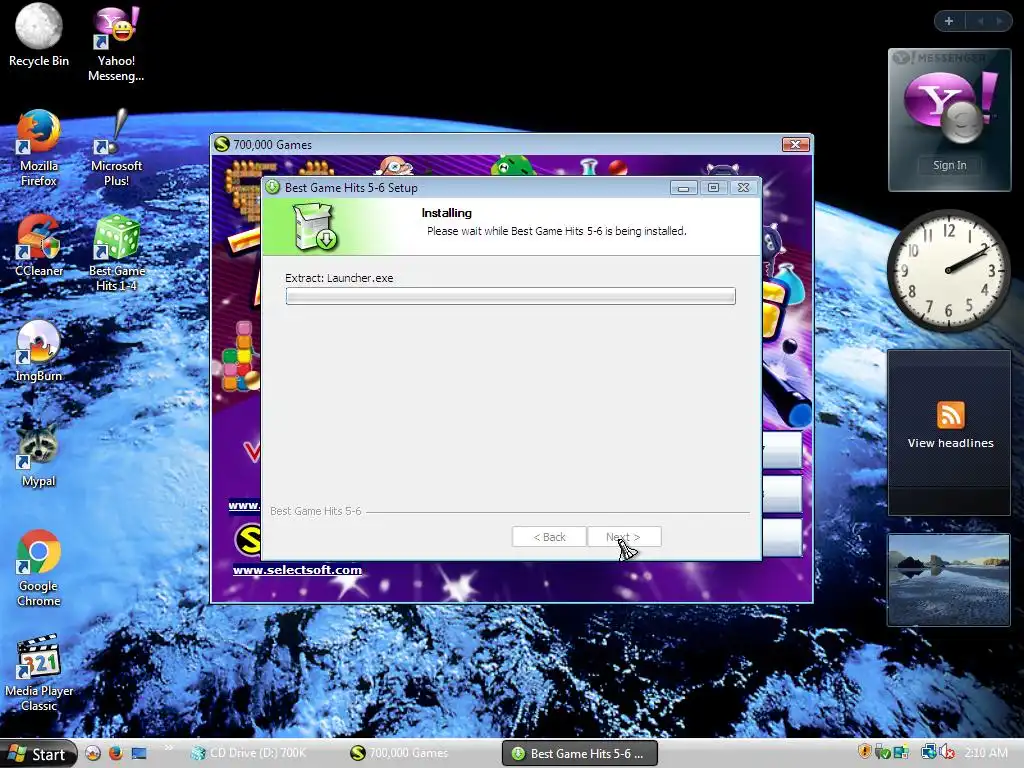The image size is (1024, 768).
Task: Select Best Game Hits 5-6 taskbar item
Action: point(579,753)
